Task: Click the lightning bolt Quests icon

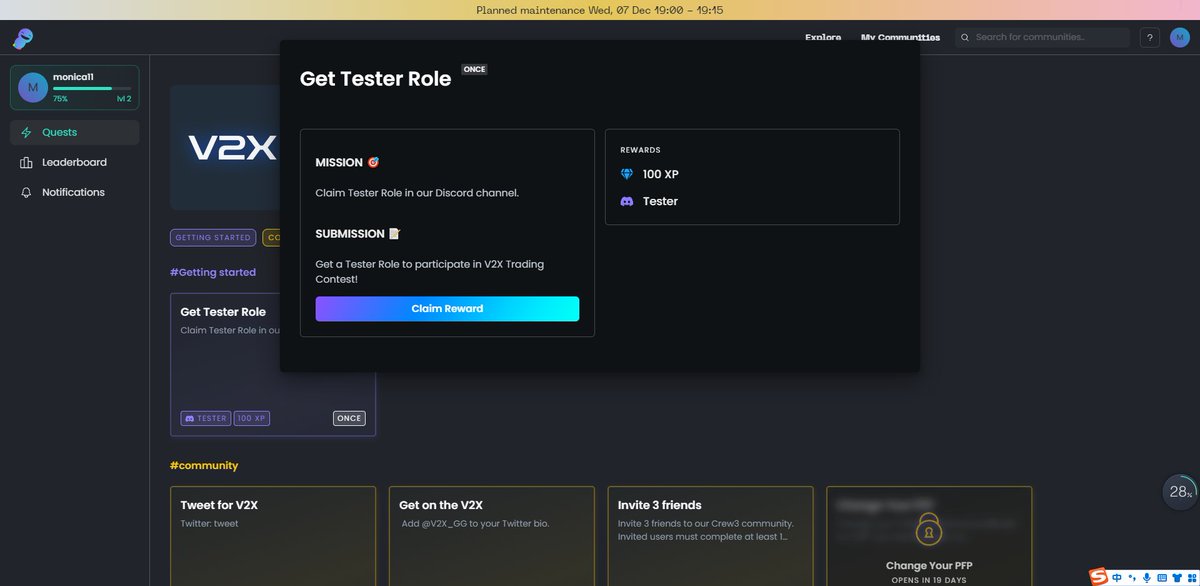Action: 26,132
